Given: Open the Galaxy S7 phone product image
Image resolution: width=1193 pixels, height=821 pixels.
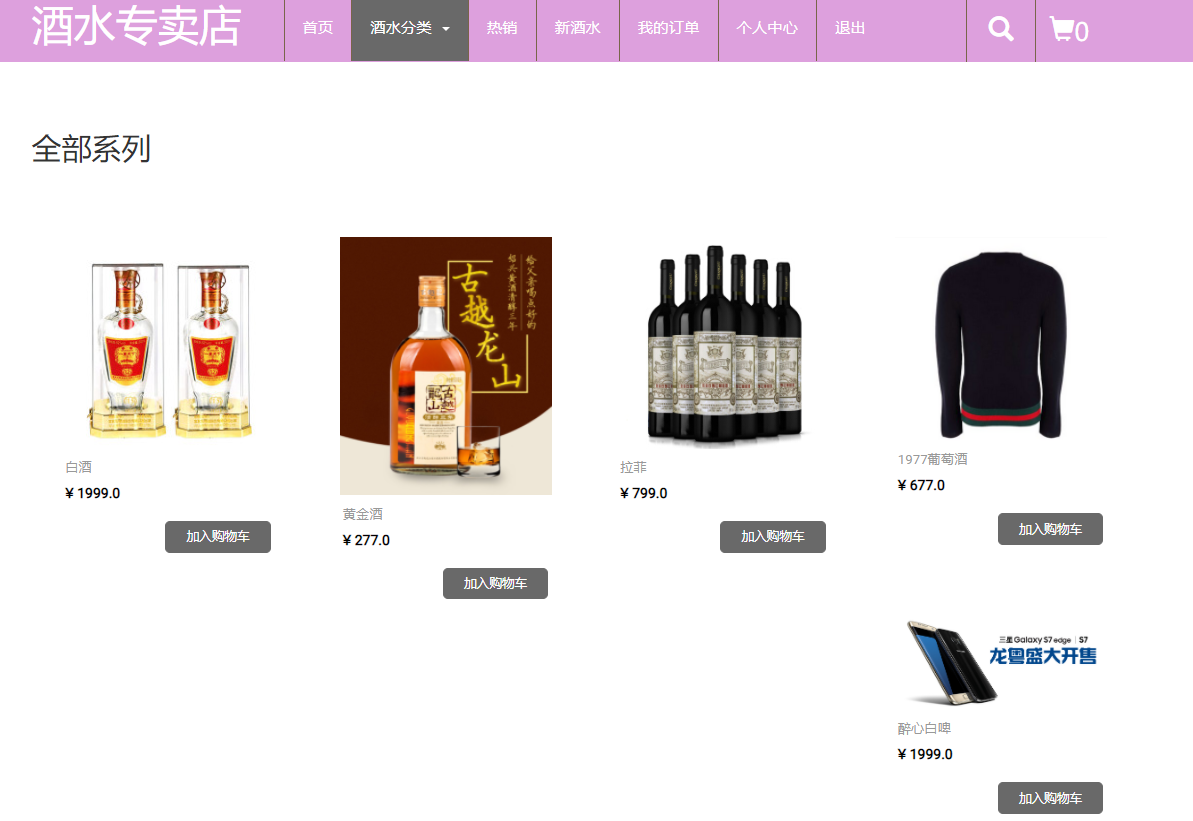Looking at the screenshot, I should (1001, 663).
